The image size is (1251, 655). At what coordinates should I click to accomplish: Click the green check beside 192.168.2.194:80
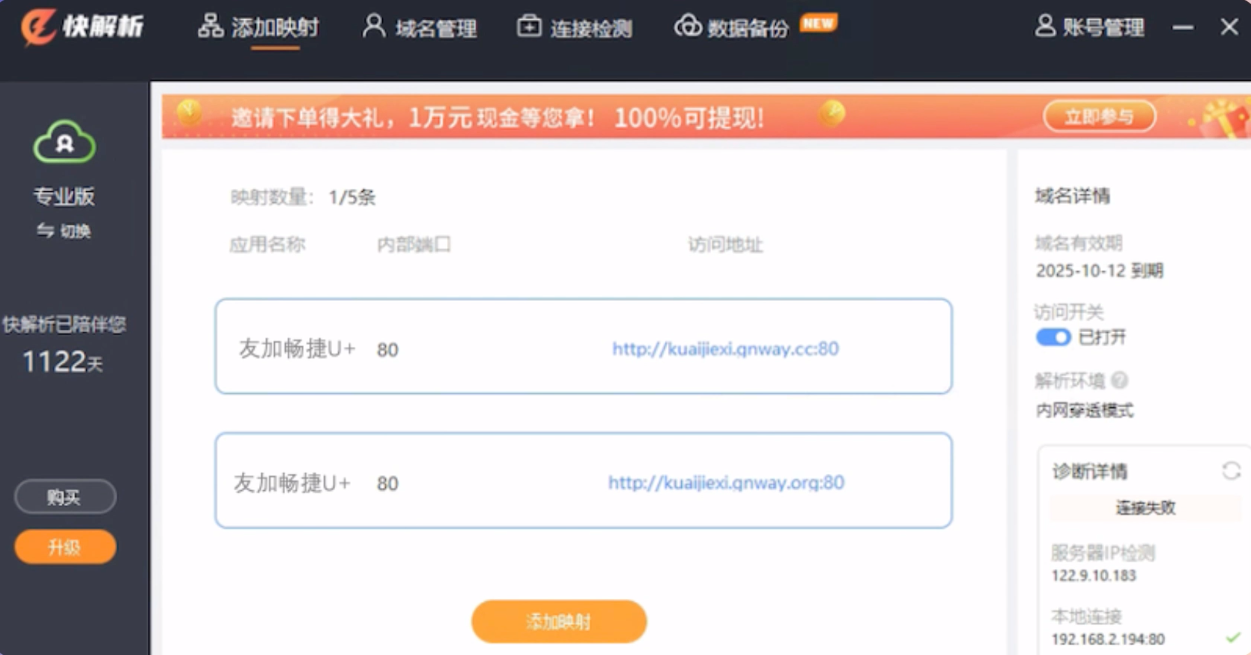[1232, 638]
